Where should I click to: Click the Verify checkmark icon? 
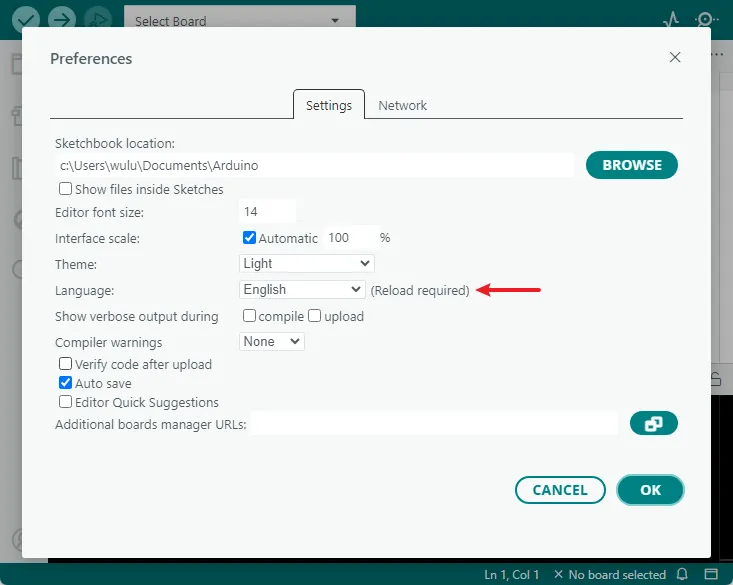tap(26, 20)
